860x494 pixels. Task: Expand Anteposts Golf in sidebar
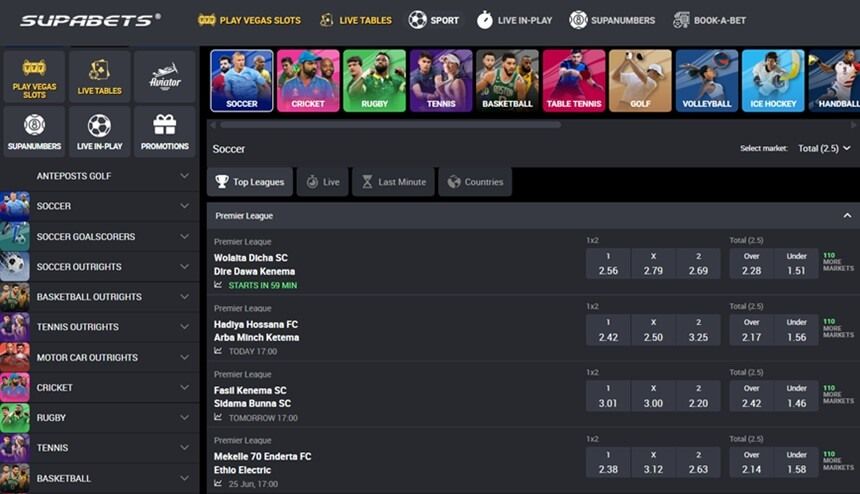coord(99,176)
